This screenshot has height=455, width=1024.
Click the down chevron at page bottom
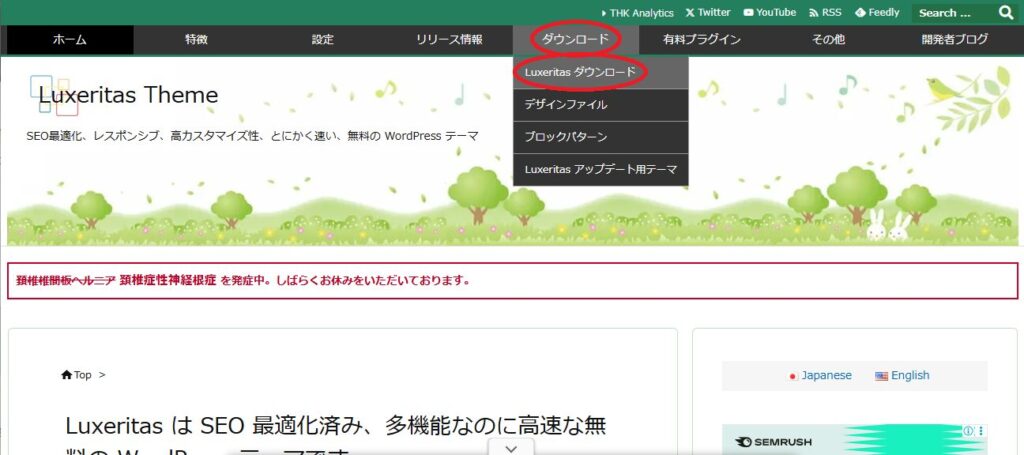511,448
